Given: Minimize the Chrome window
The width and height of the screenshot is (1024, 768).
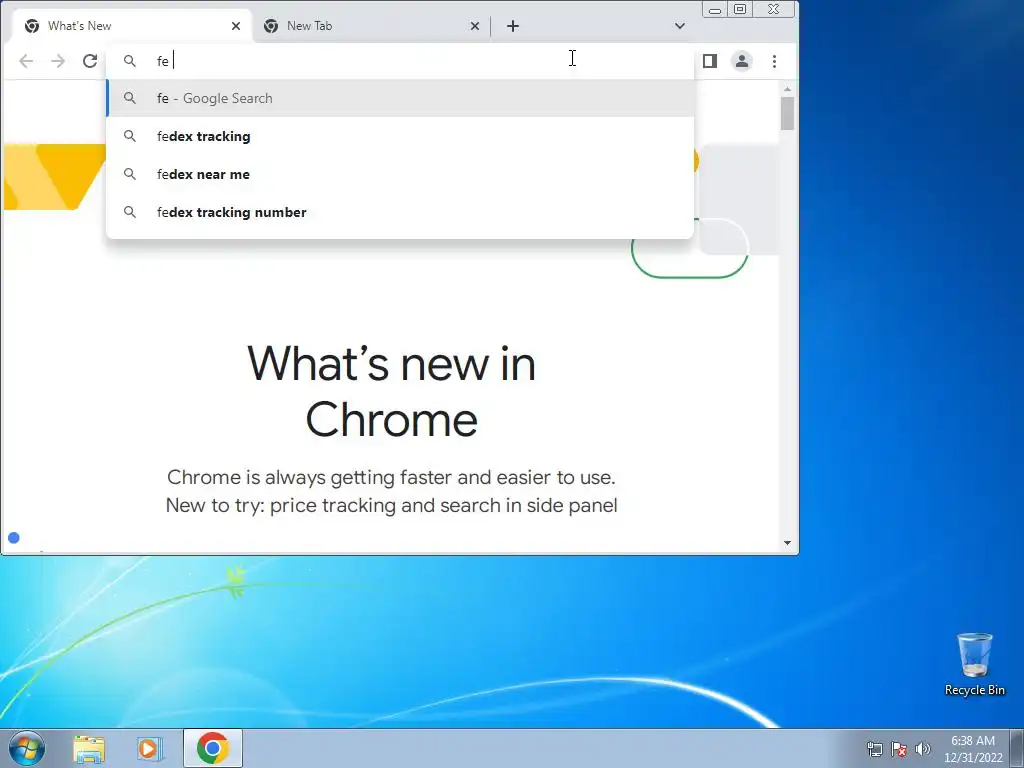Looking at the screenshot, I should pos(715,9).
